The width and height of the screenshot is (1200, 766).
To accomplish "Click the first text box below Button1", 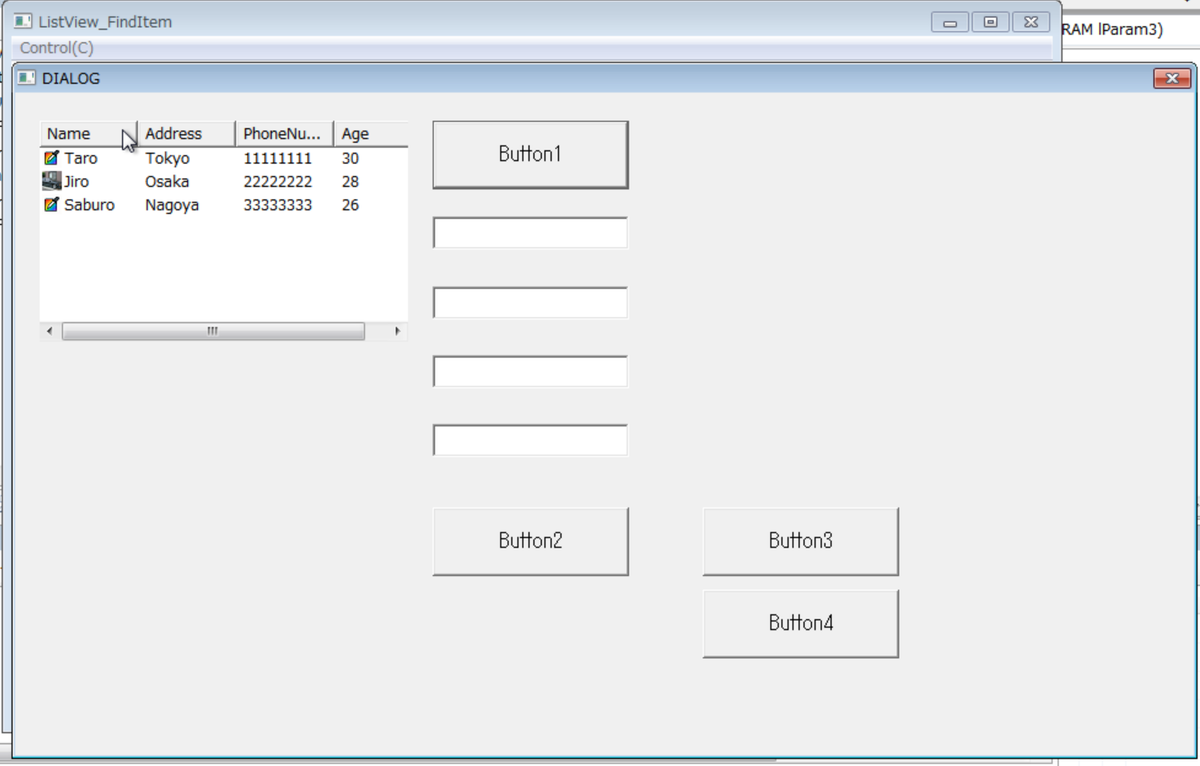I will (x=530, y=233).
